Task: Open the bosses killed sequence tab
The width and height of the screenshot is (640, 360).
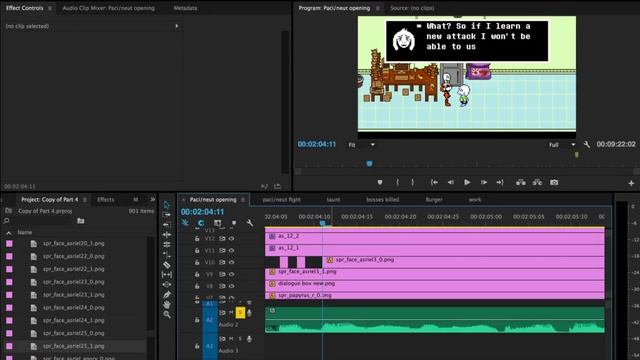Action: pyautogui.click(x=382, y=200)
